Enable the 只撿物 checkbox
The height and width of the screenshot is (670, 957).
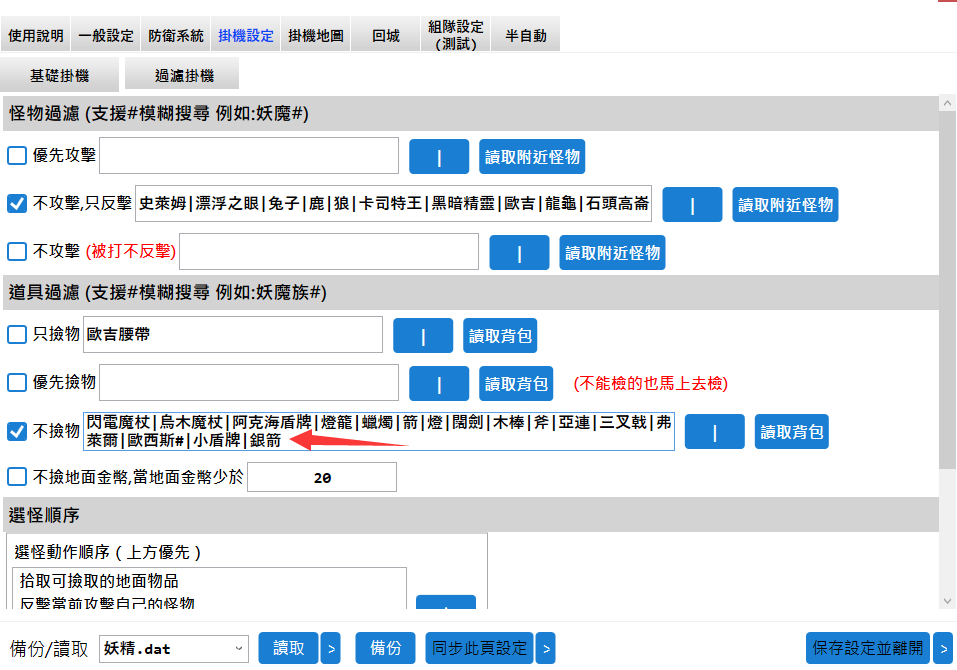pos(17,334)
